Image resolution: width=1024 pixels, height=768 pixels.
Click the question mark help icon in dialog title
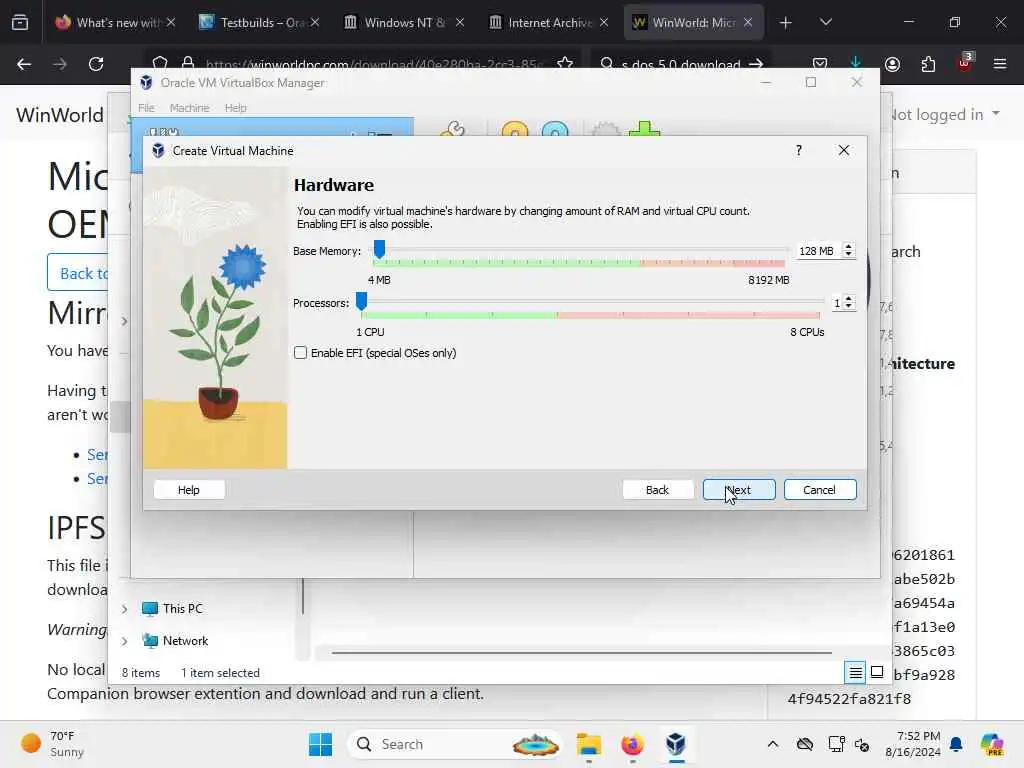[x=798, y=150]
